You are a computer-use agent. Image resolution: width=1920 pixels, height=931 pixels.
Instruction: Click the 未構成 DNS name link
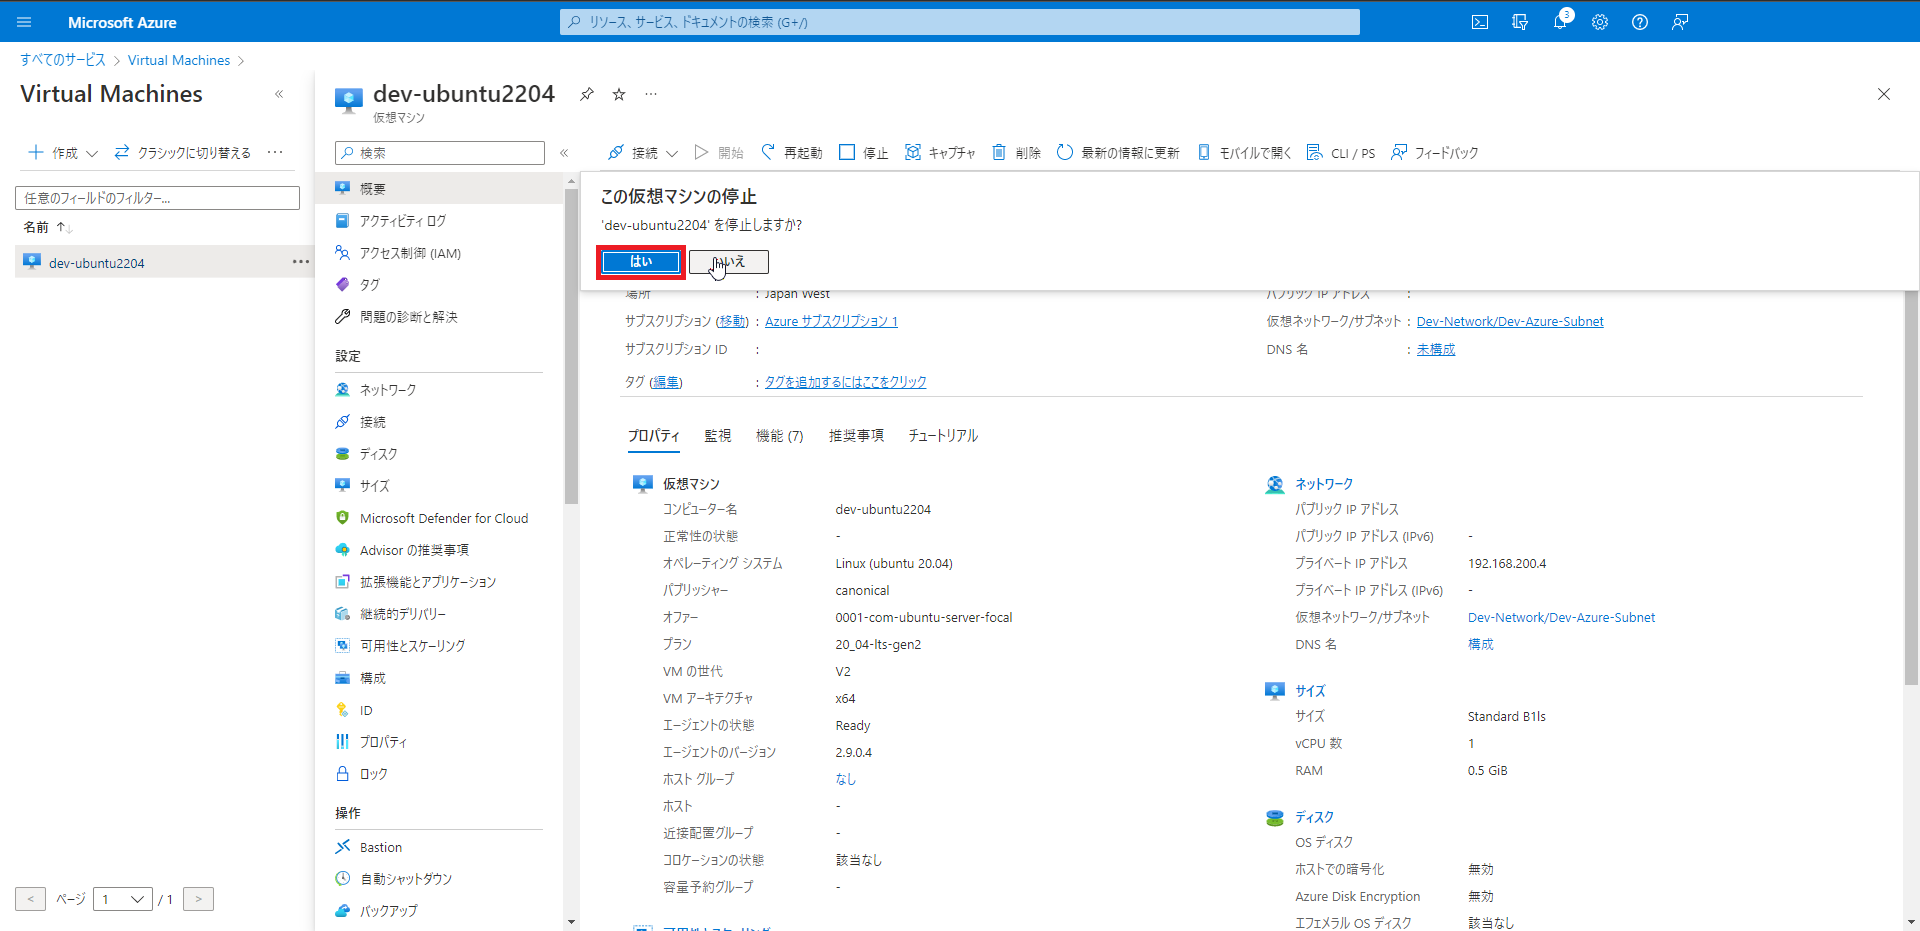coord(1436,349)
